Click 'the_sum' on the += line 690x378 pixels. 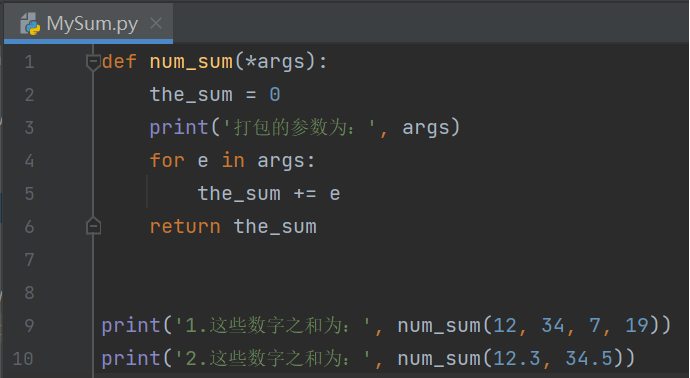pos(239,194)
